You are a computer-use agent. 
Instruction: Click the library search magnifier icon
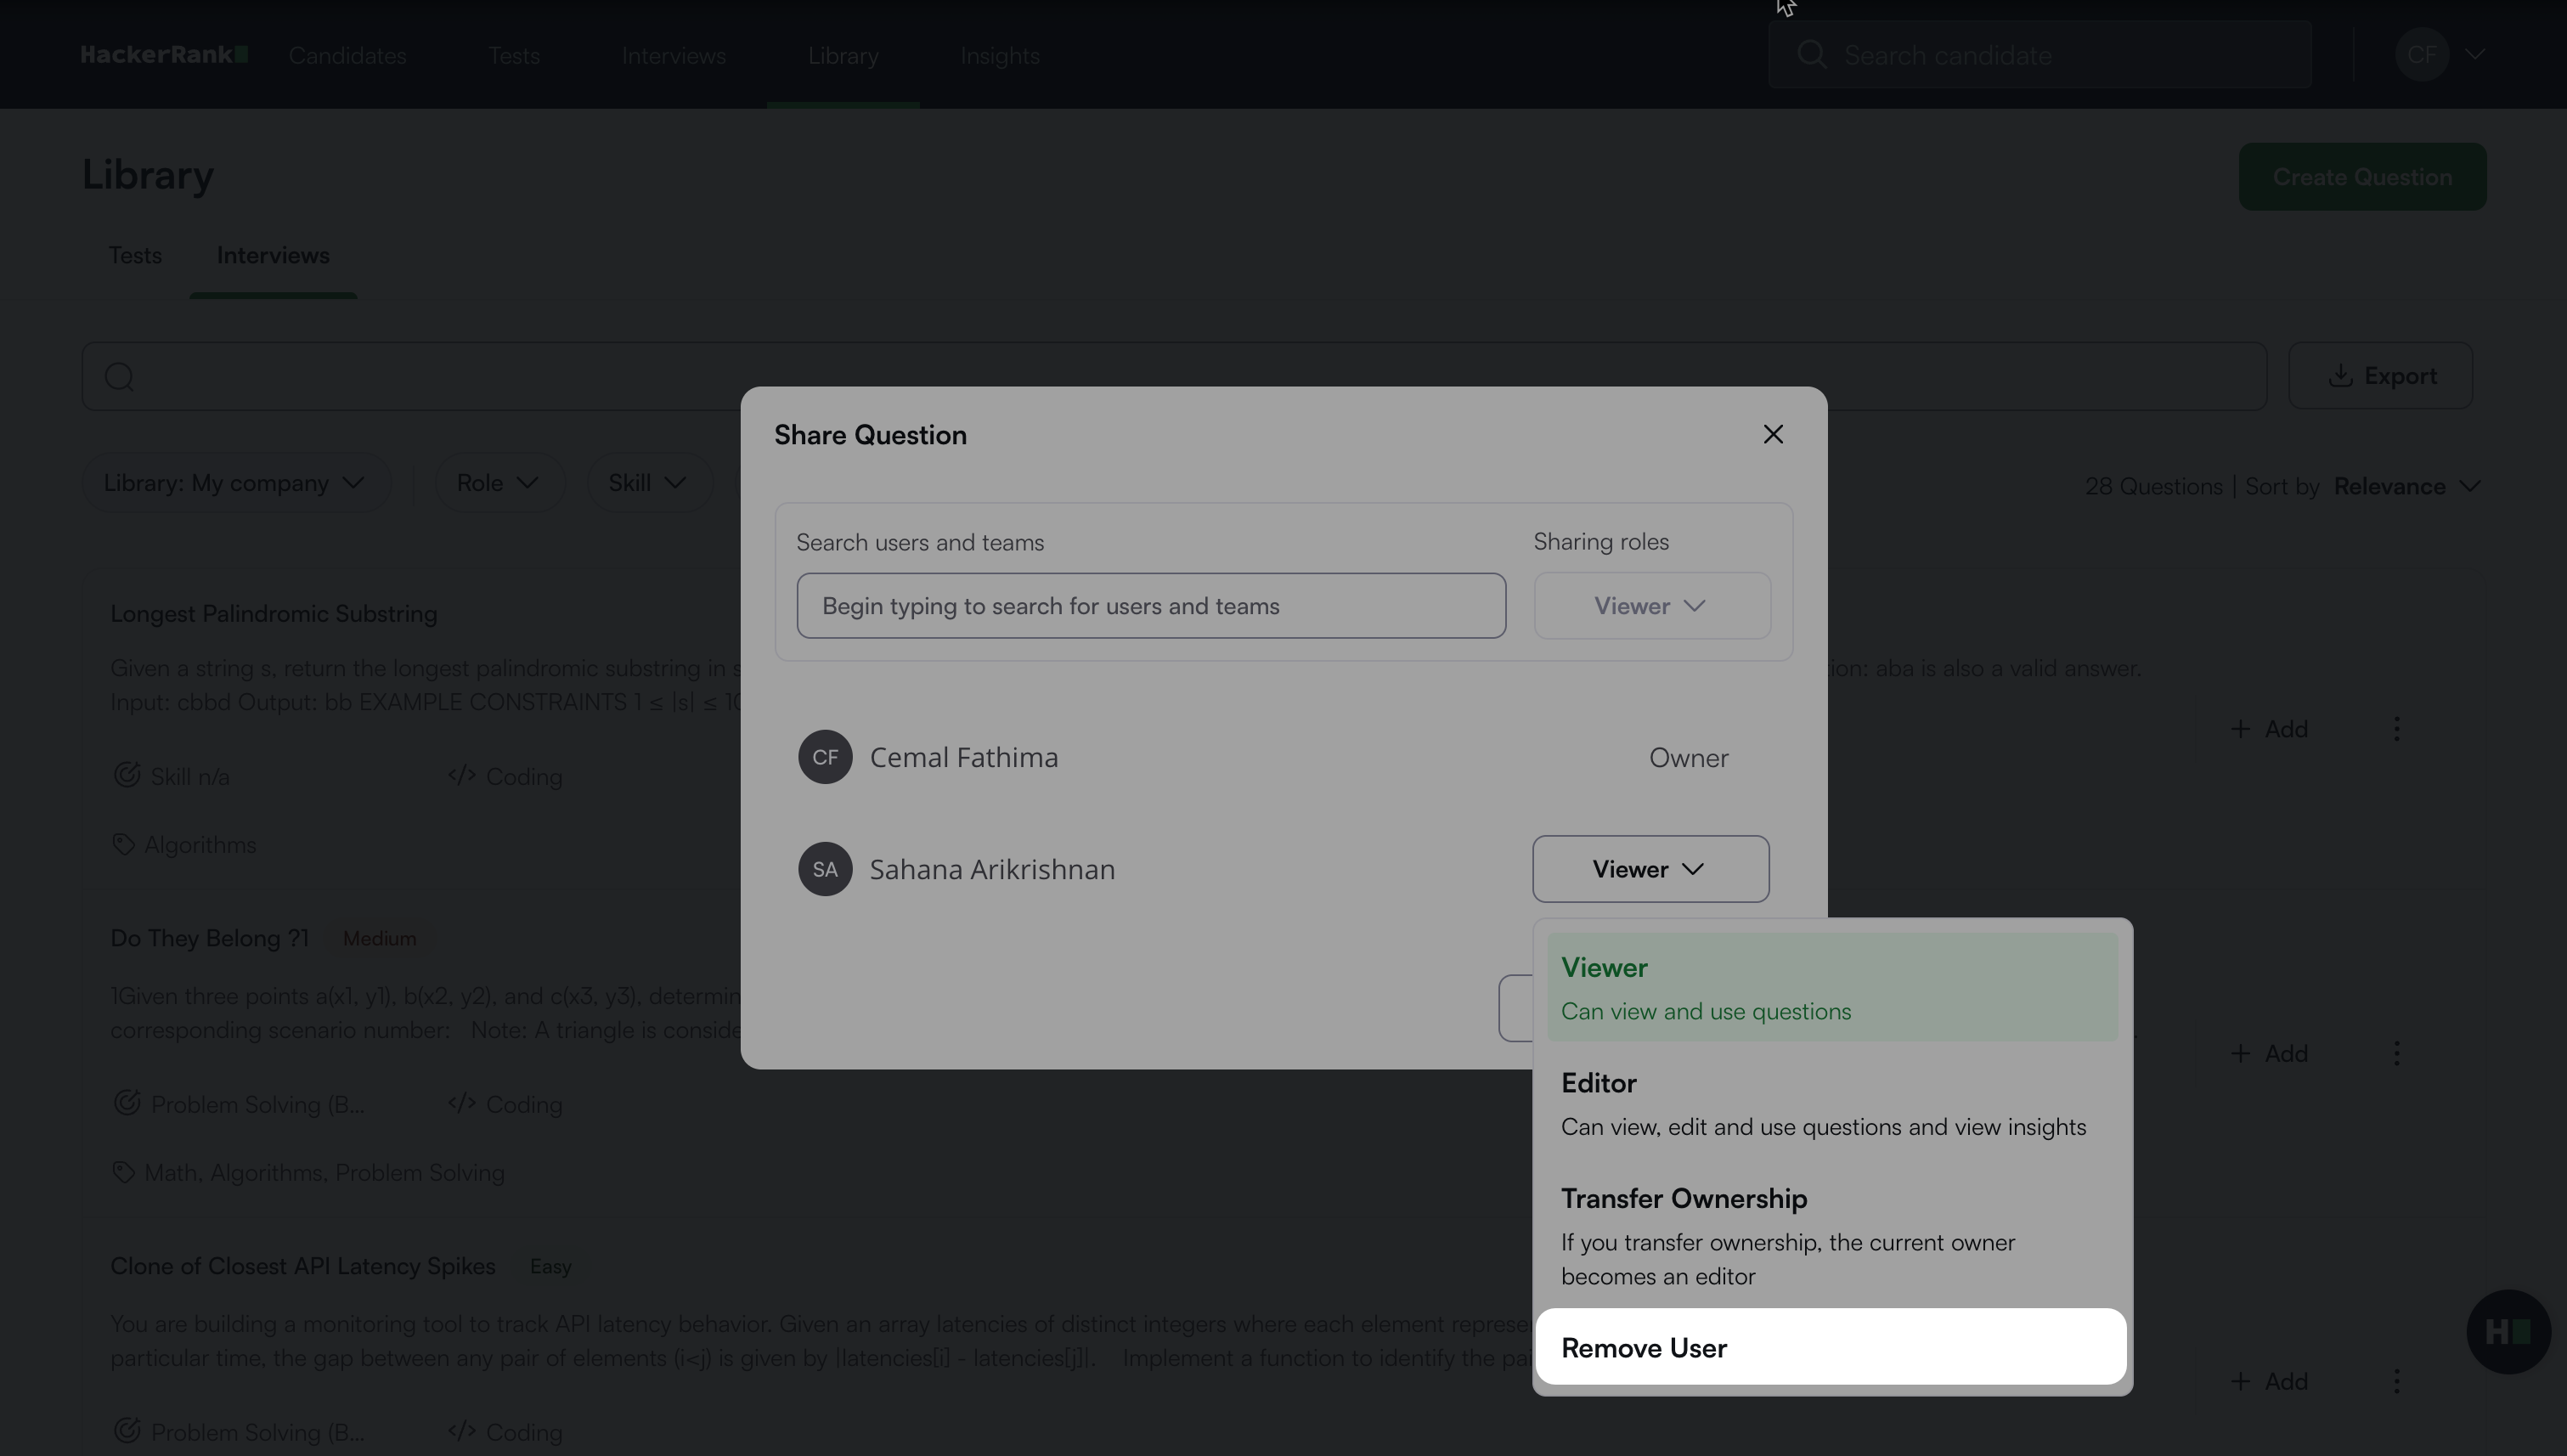point(120,376)
